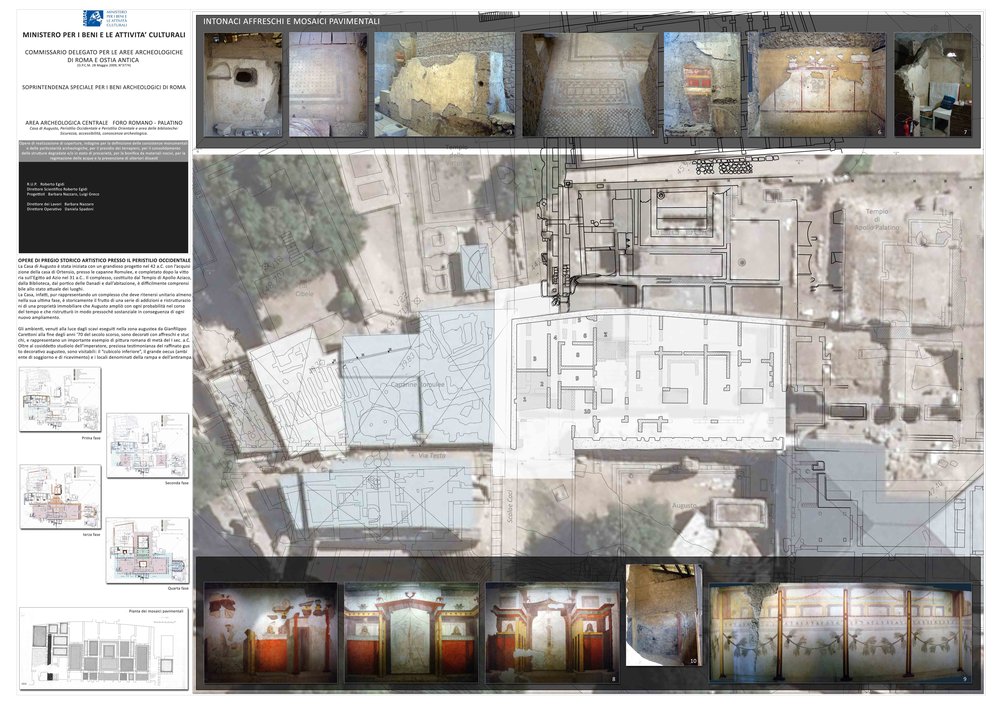1000x706 pixels.
Task: Open the plan thumbnail labeled Quarta fase
Action: (x=147, y=550)
